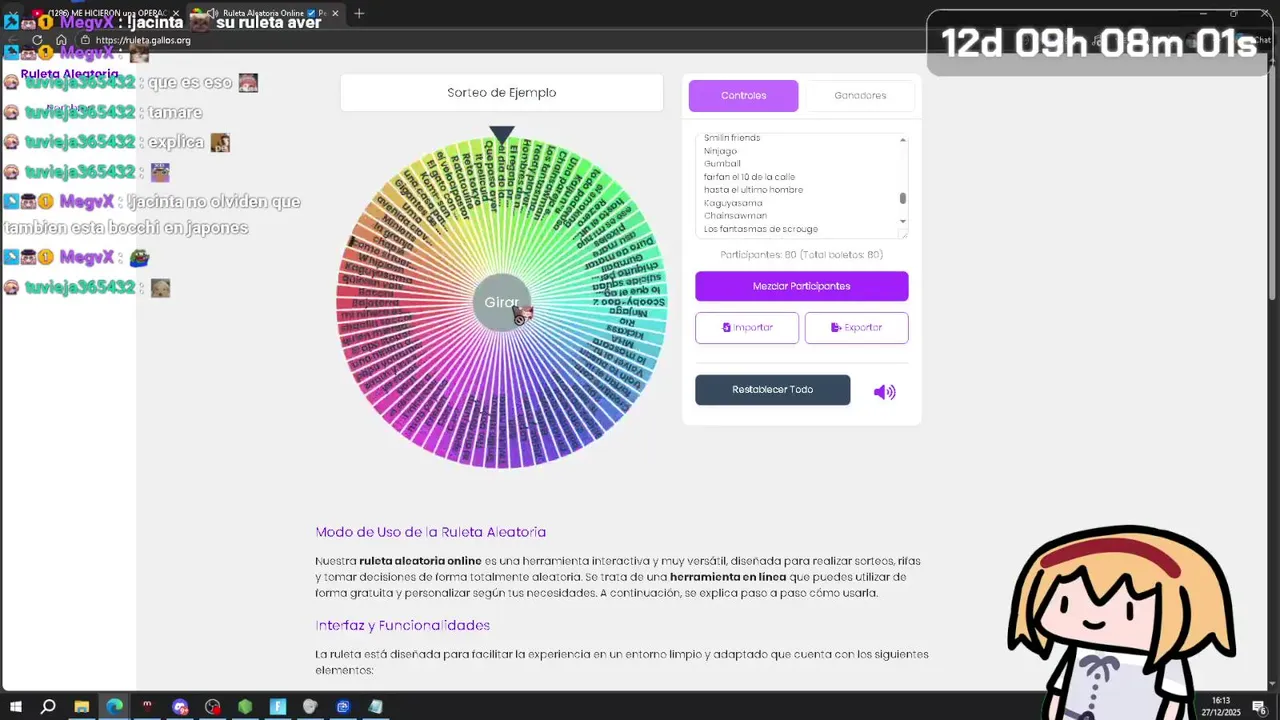Click the participants list scroll-down arrow
The height and width of the screenshot is (720, 1280).
[903, 221]
